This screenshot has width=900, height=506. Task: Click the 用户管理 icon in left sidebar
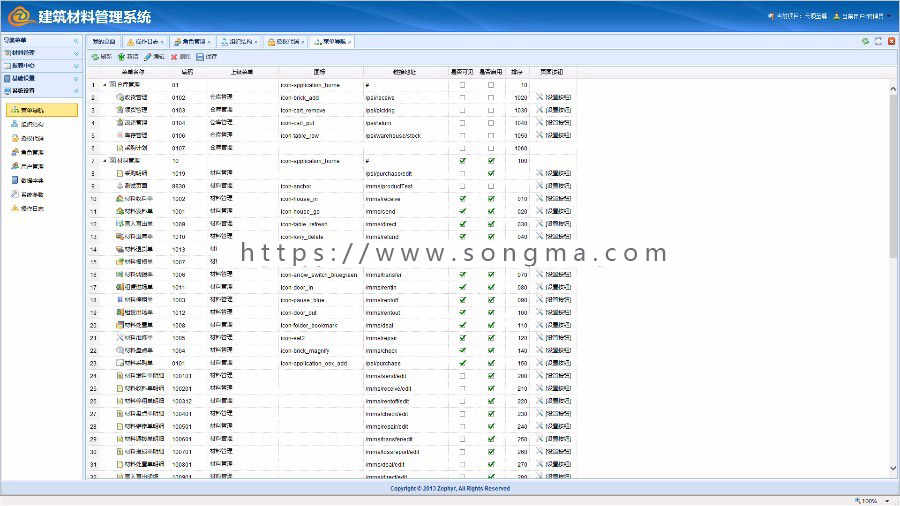tap(15, 166)
